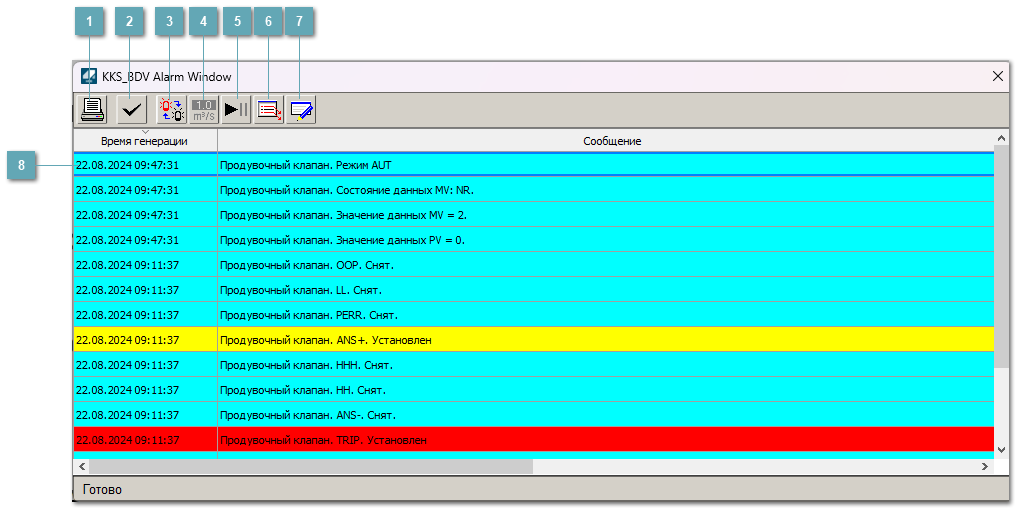Viewport: 1018px width, 511px height.
Task: Click the horizontal scroll left arrow
Action: click(82, 466)
